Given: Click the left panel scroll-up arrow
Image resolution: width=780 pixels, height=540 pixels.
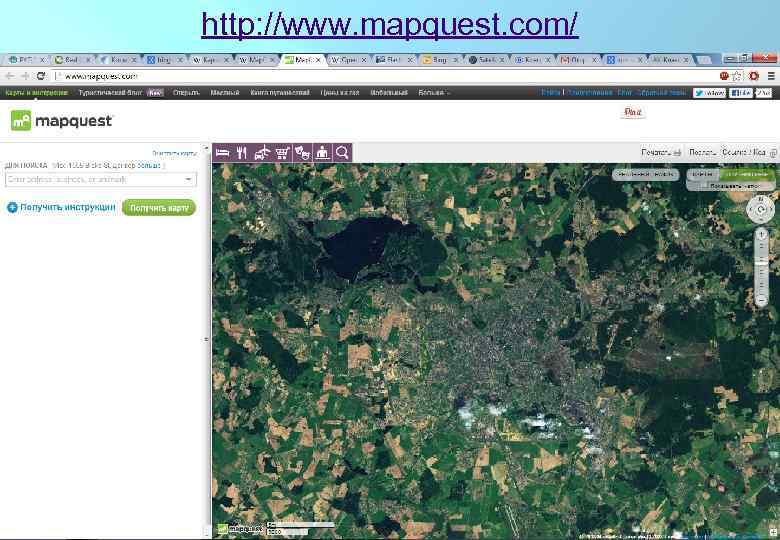Looking at the screenshot, I should point(206,148).
